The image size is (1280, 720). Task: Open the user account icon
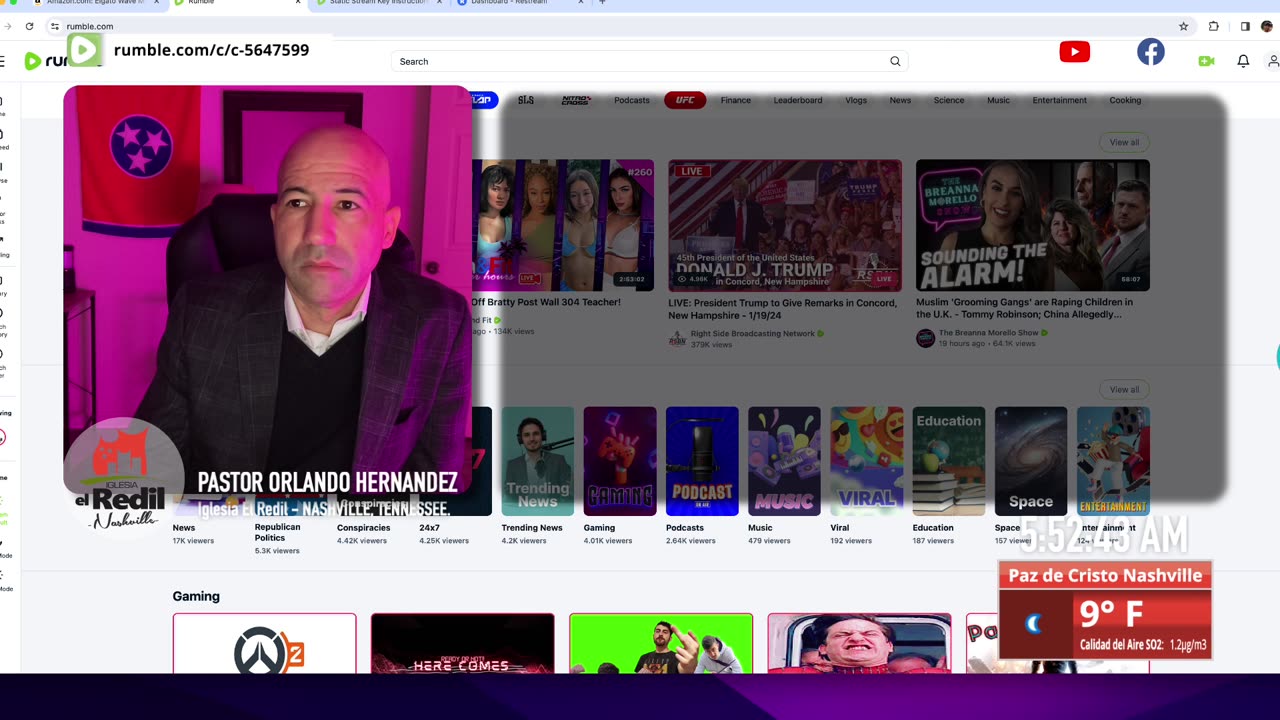[1273, 61]
